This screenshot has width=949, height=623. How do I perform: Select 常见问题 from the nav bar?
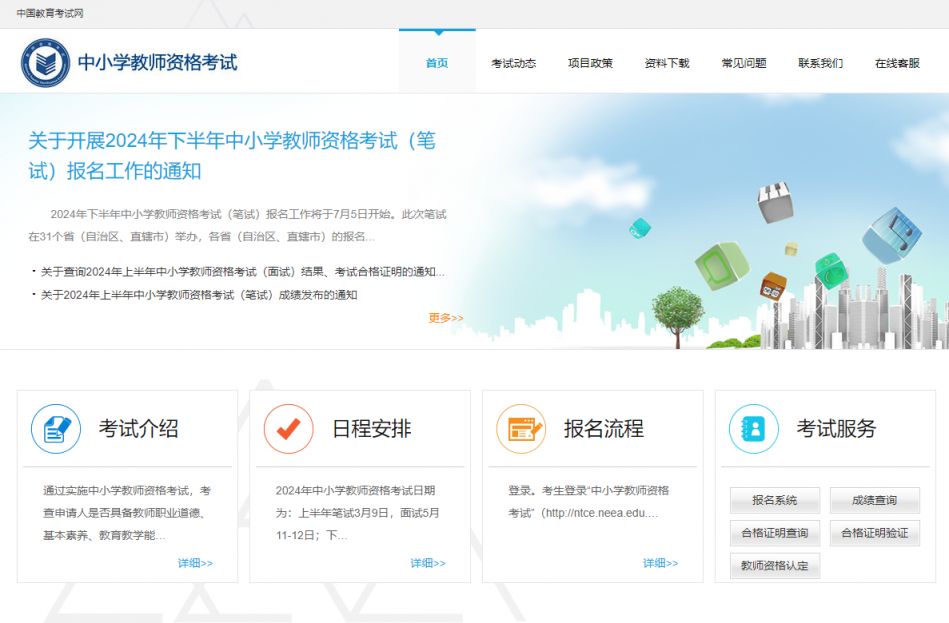[744, 63]
